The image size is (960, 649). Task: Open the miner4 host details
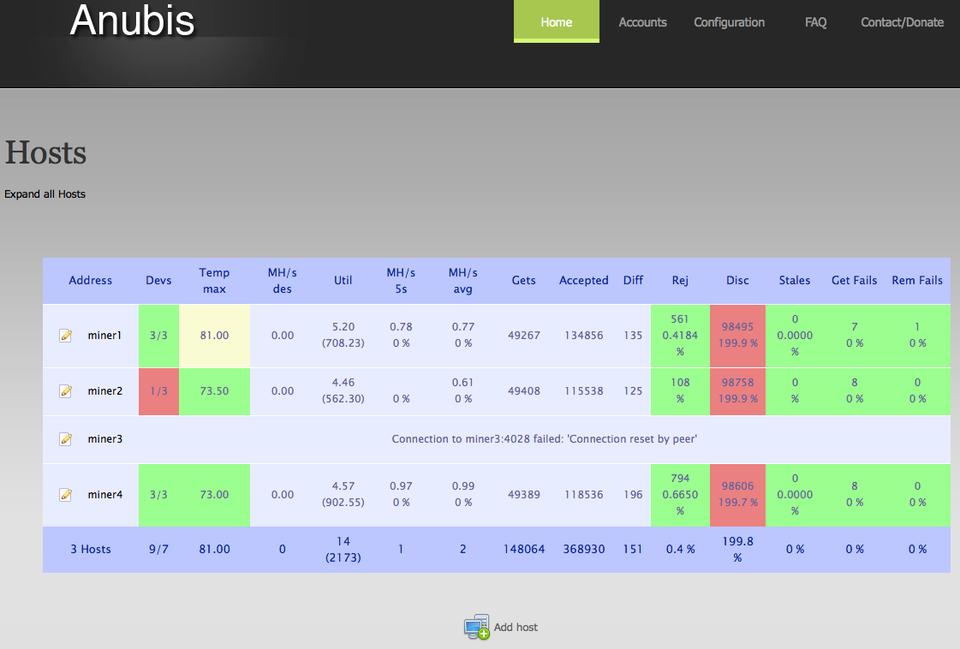coord(104,494)
